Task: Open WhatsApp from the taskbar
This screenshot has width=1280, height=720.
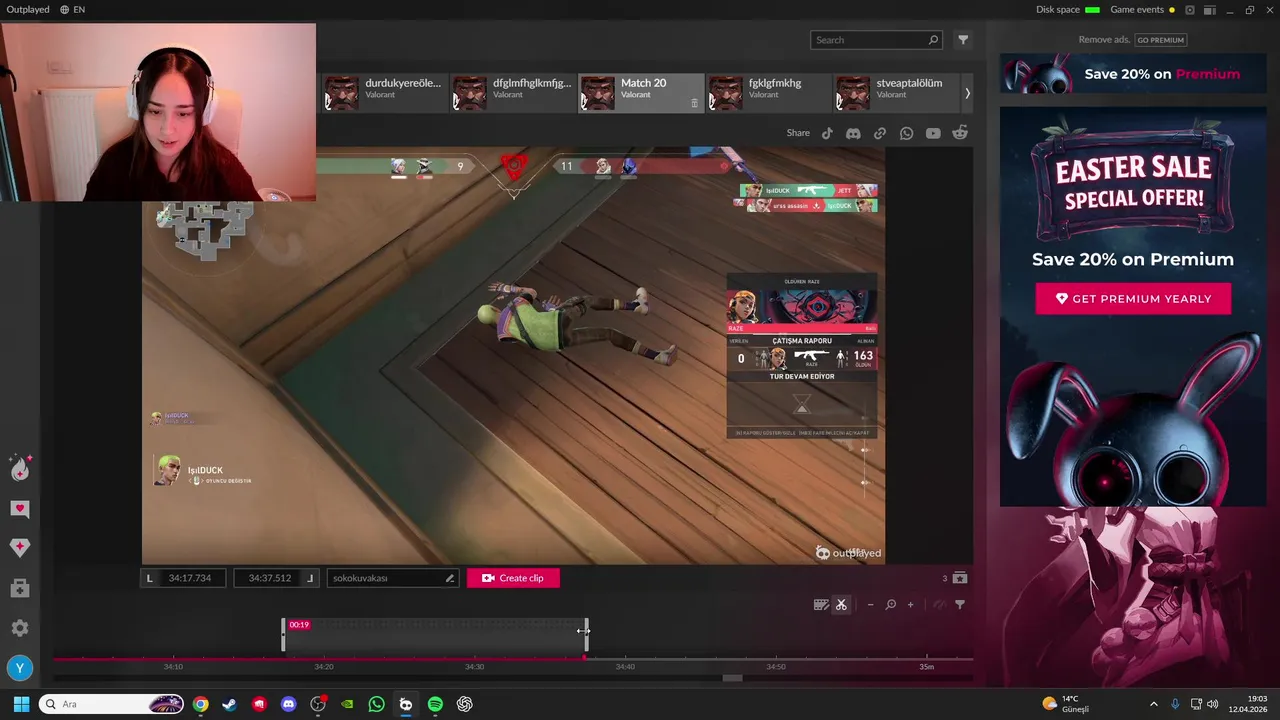Action: click(x=376, y=704)
